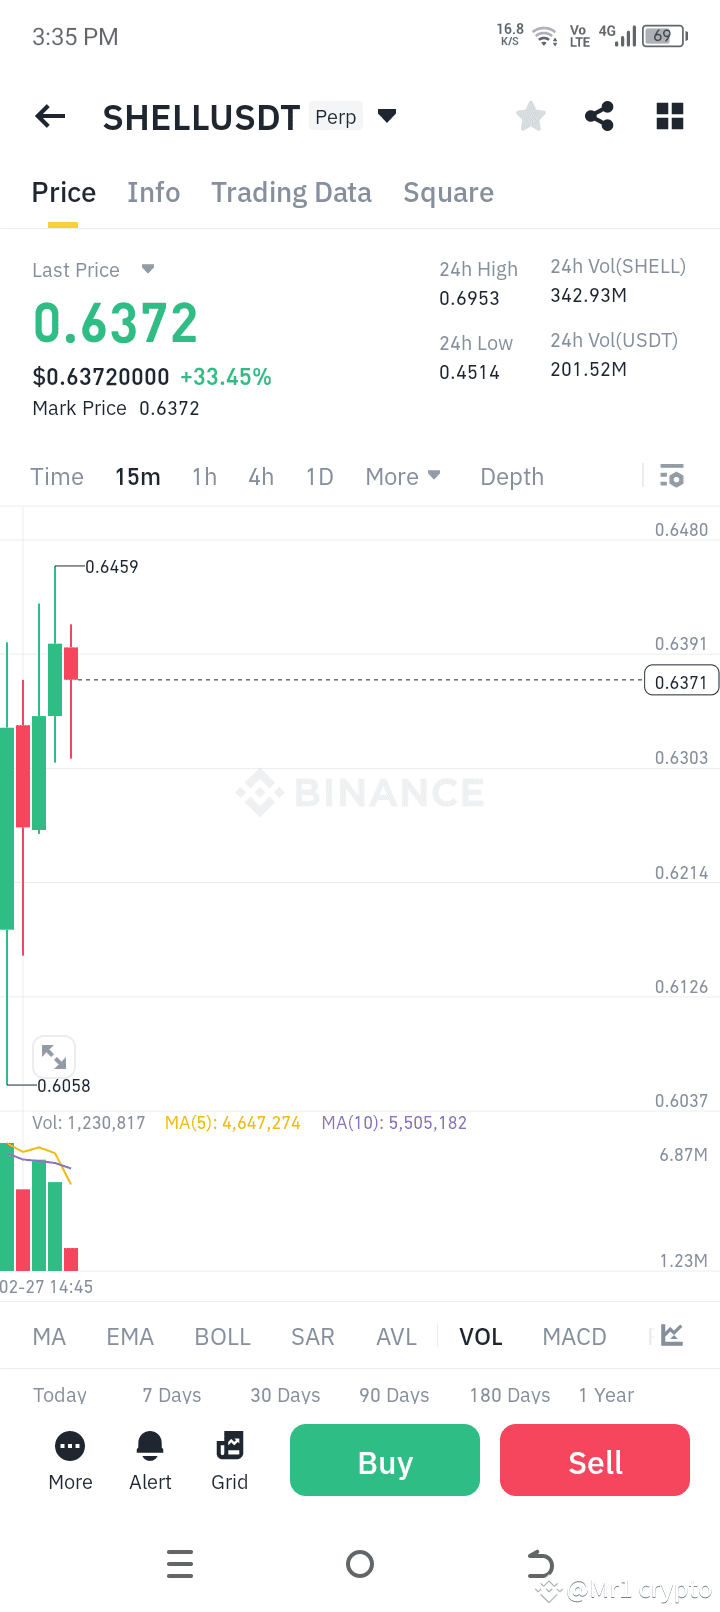Enable the VOL indicator
This screenshot has width=720, height=1612.
click(481, 1336)
